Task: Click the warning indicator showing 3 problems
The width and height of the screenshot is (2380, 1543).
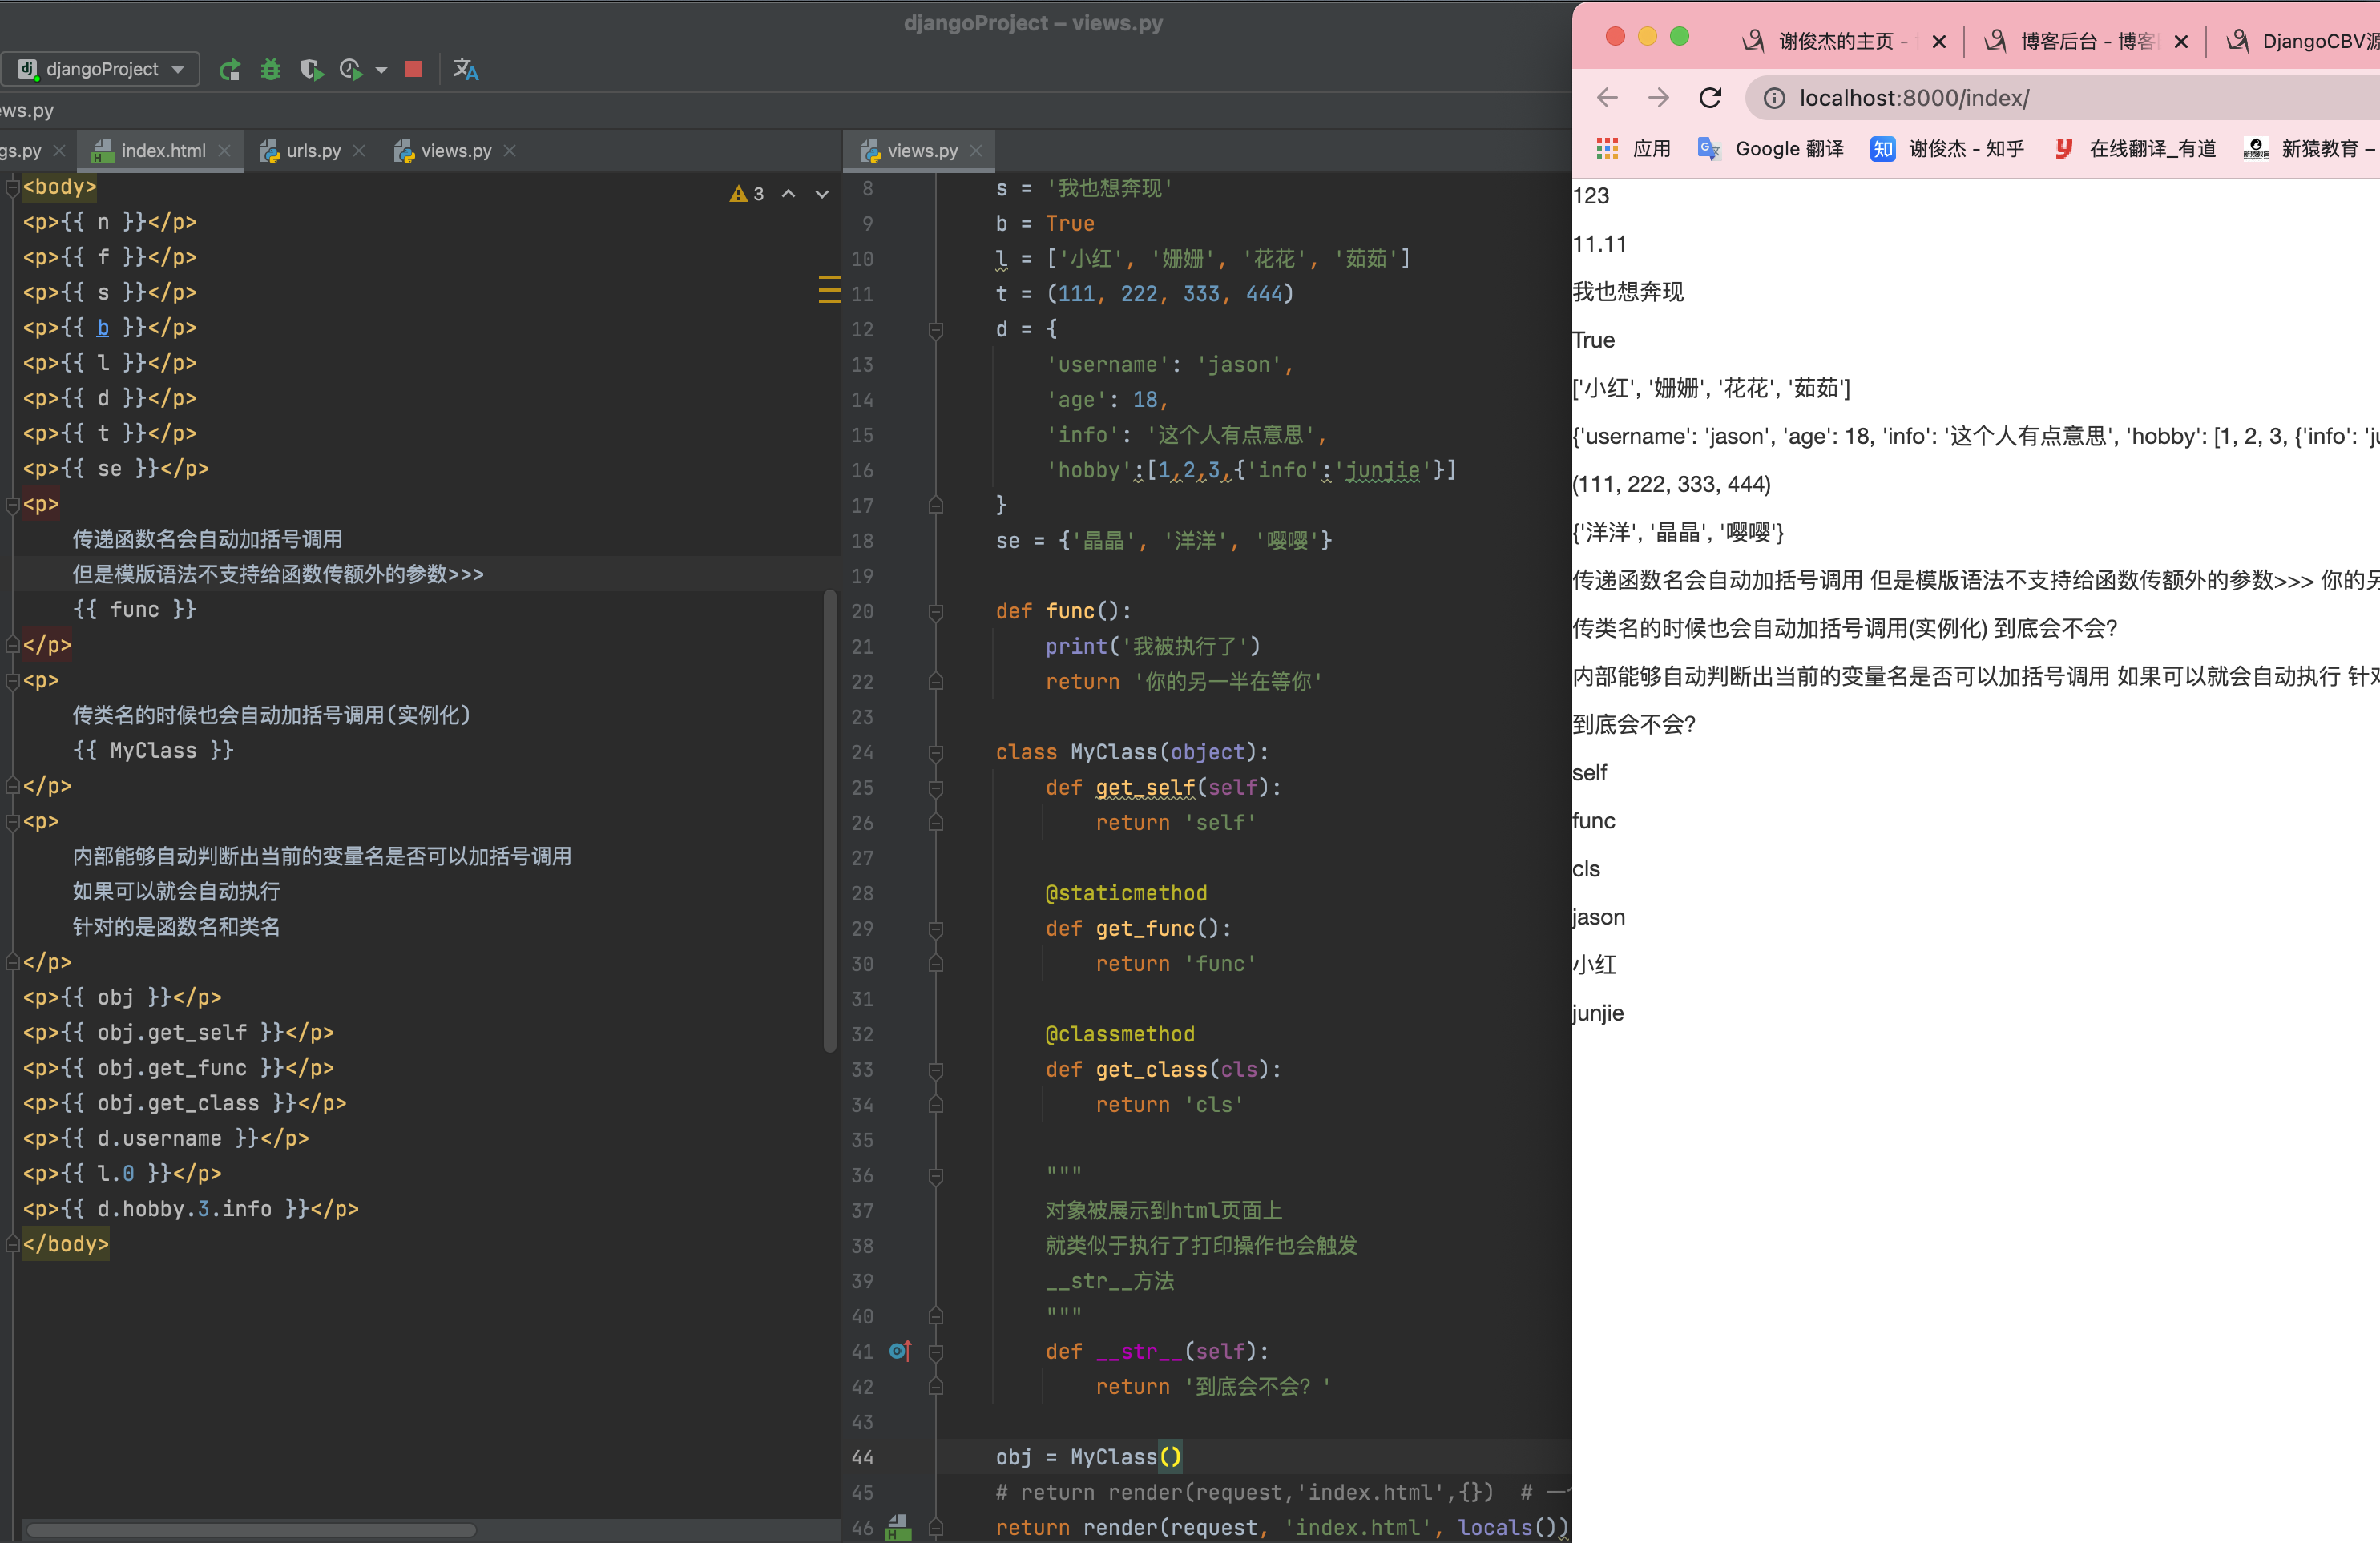Action: pyautogui.click(x=747, y=194)
